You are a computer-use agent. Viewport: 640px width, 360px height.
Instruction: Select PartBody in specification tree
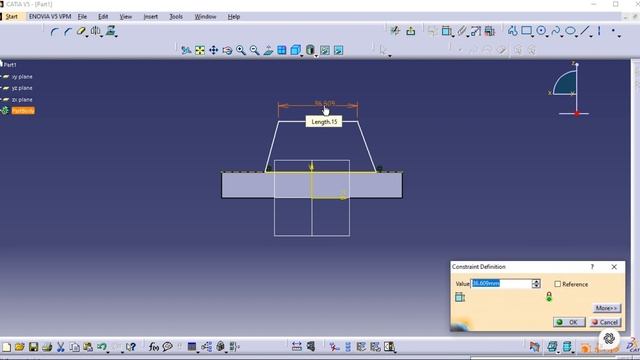pos(23,111)
